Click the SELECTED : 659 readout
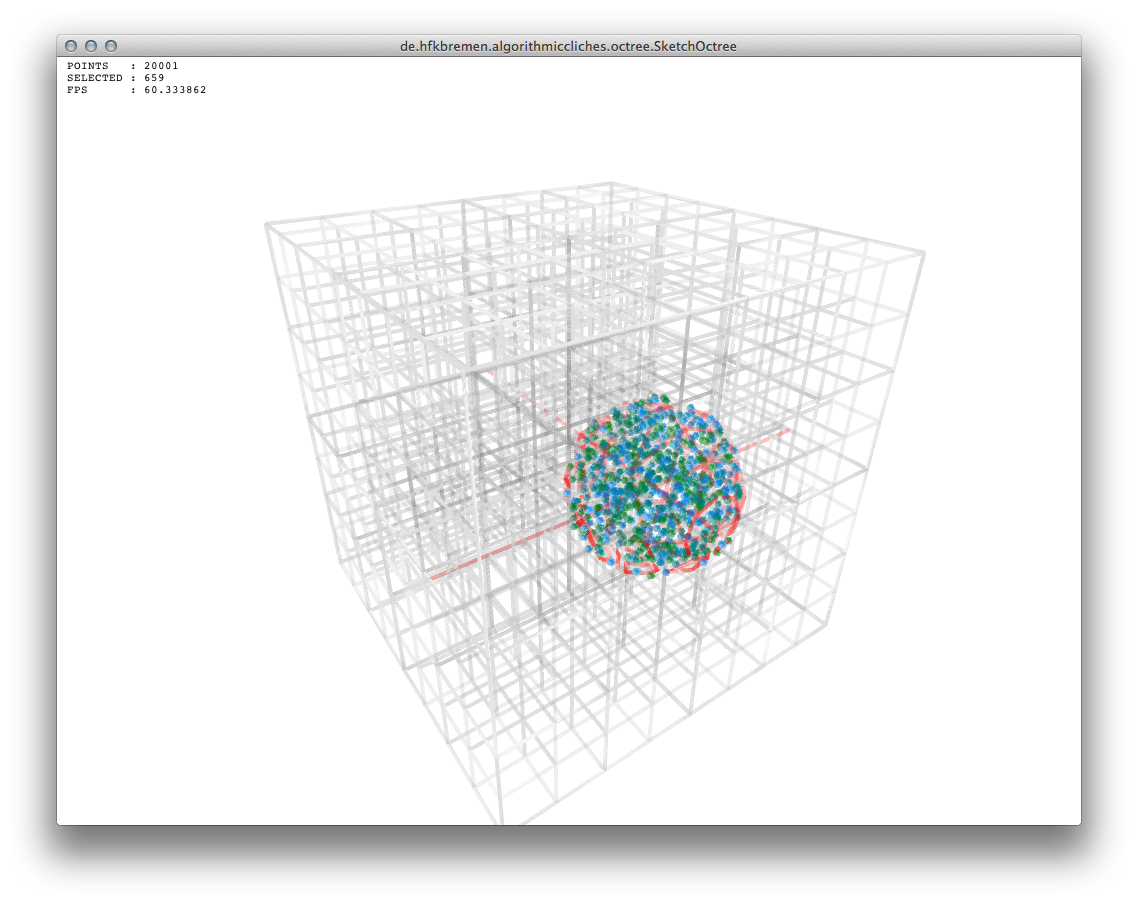Screen dimensions: 1138x904 (x=116, y=78)
